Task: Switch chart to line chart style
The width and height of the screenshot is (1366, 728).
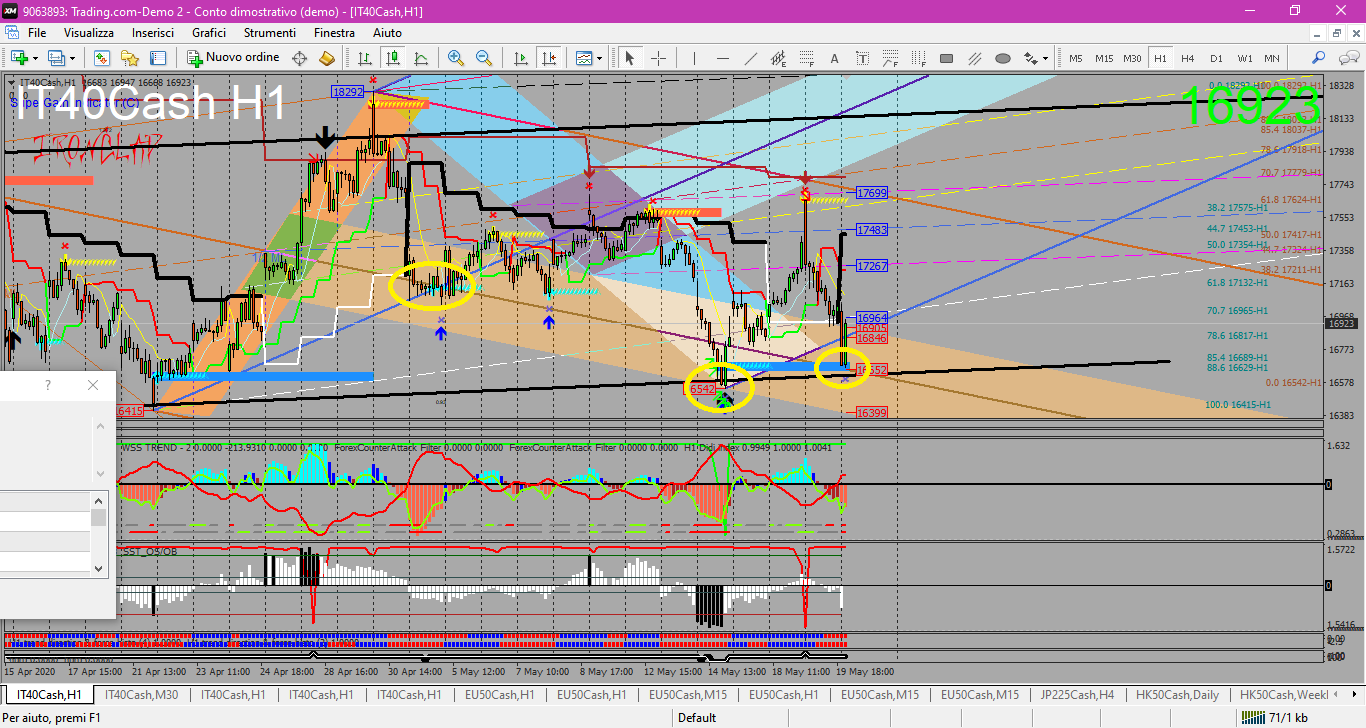Action: (x=421, y=58)
